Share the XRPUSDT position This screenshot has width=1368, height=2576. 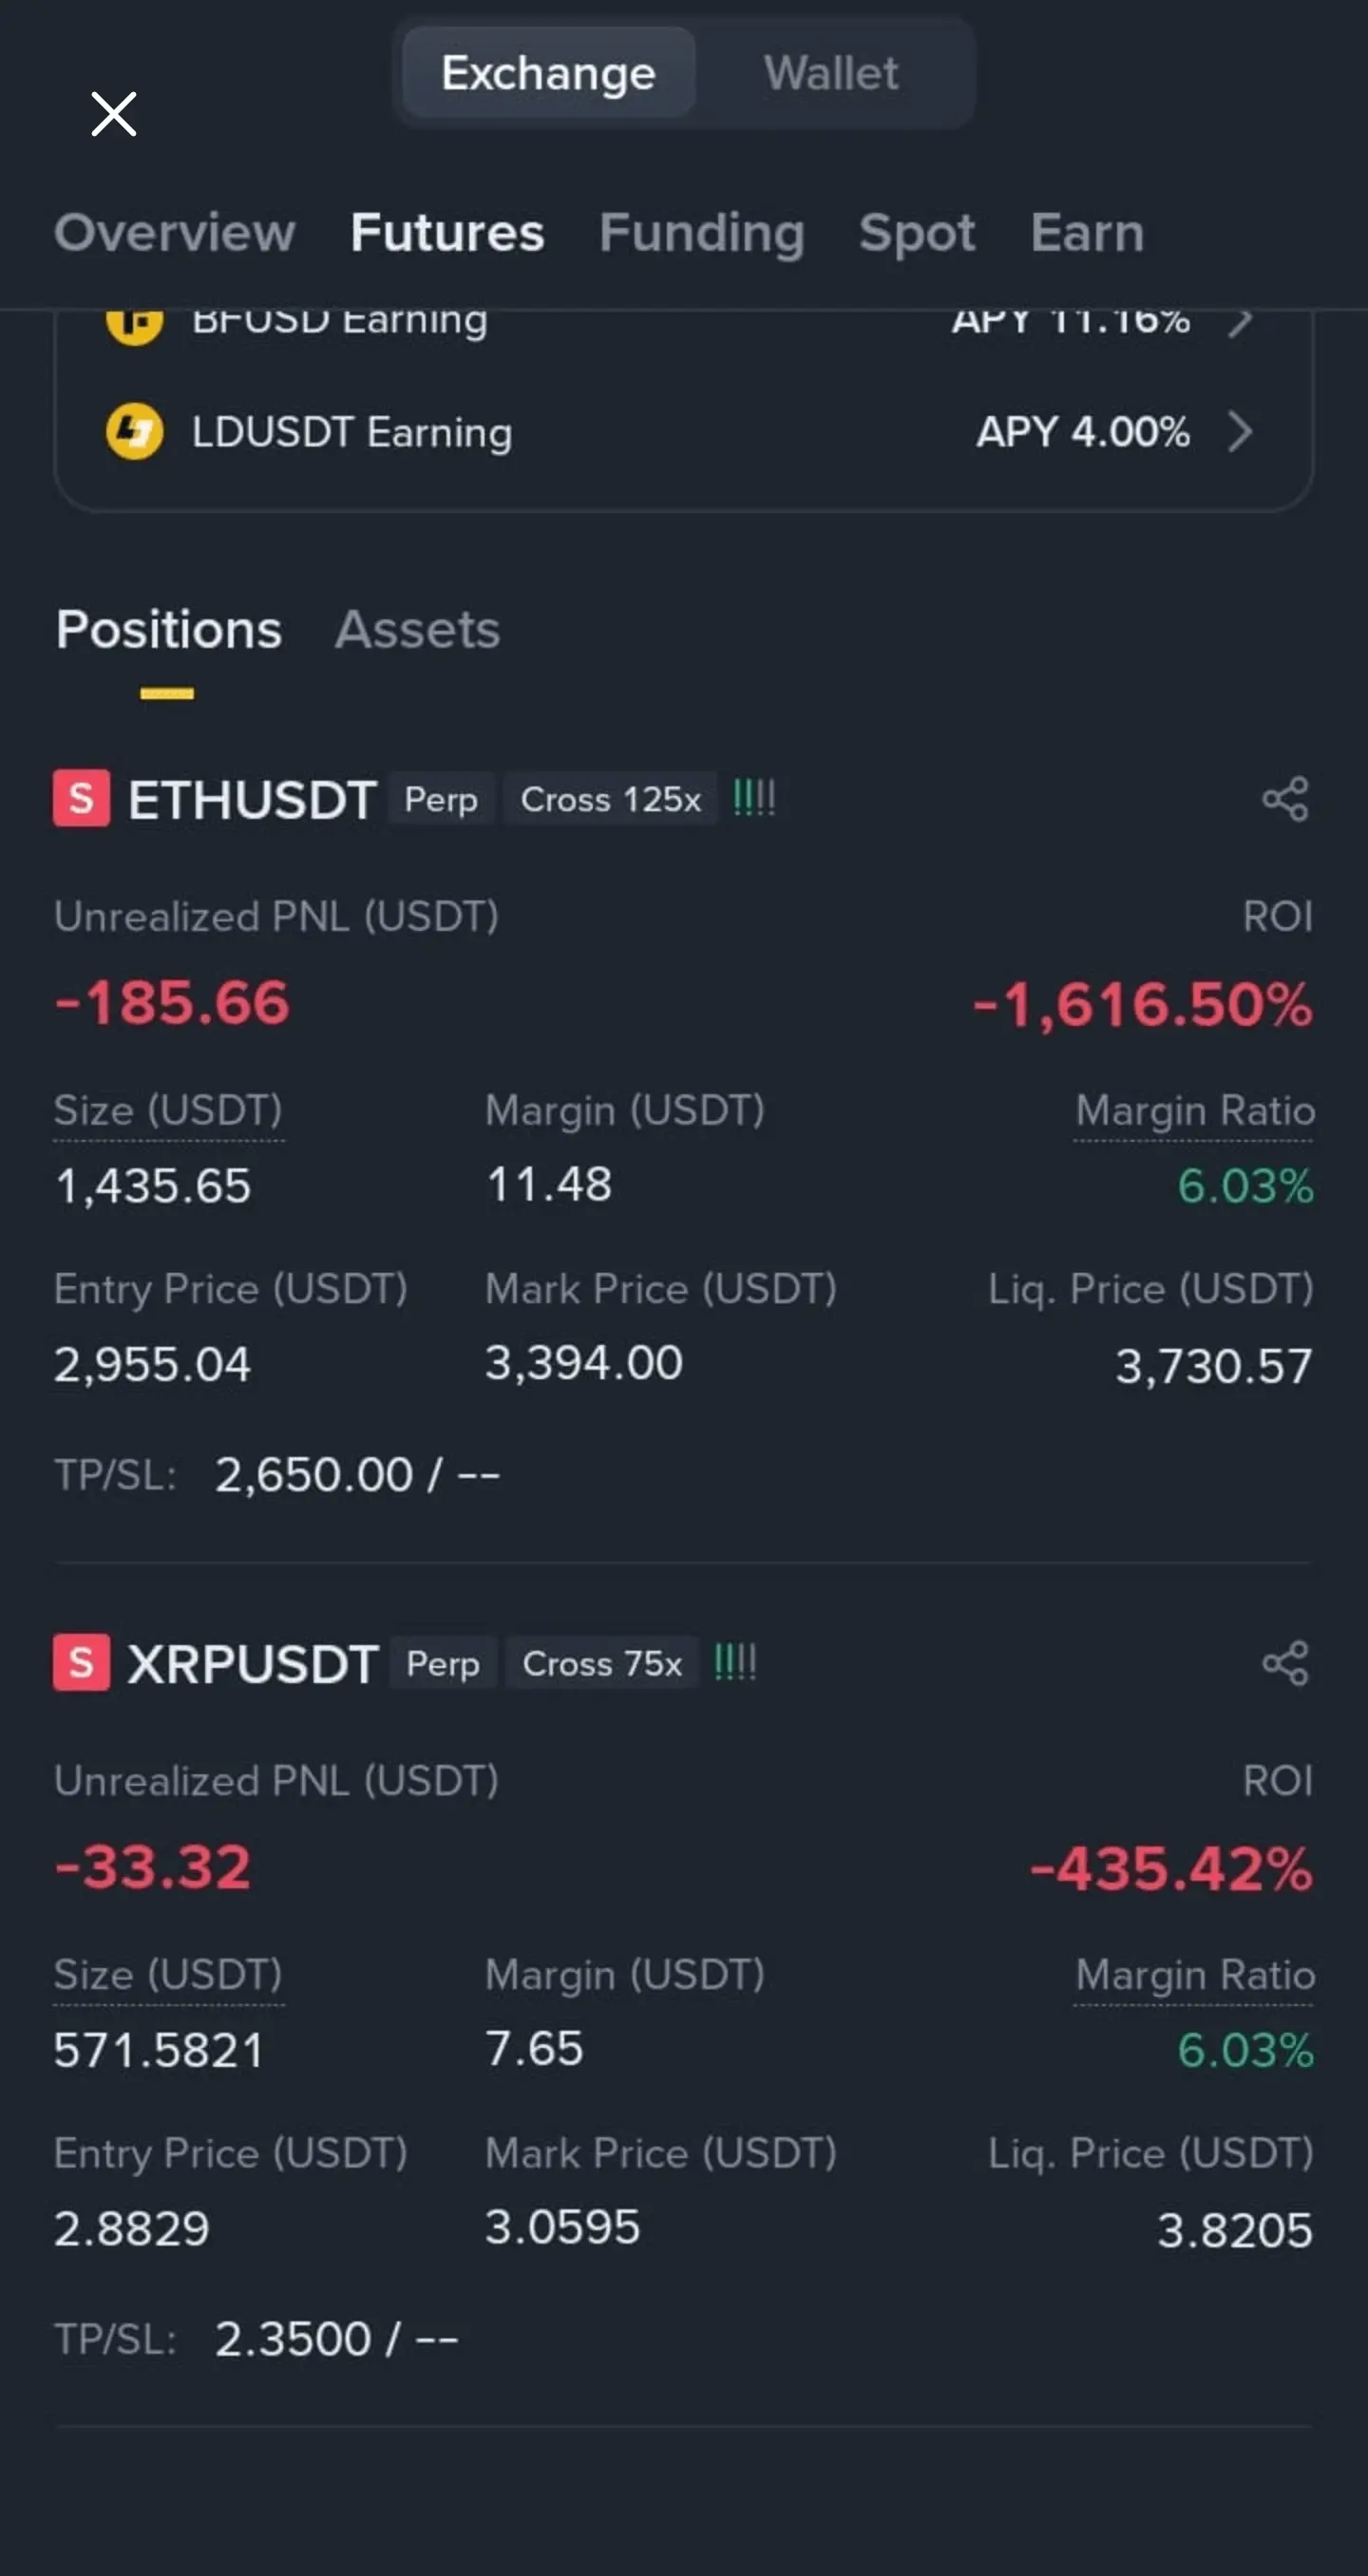pyautogui.click(x=1285, y=1662)
